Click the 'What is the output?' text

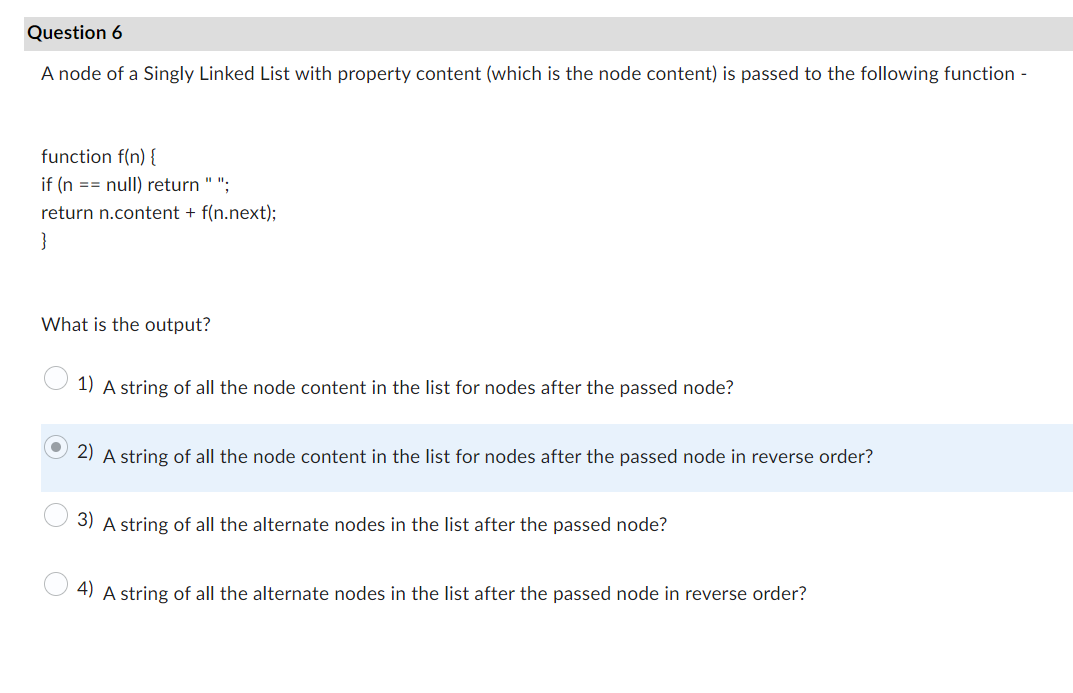pos(125,324)
